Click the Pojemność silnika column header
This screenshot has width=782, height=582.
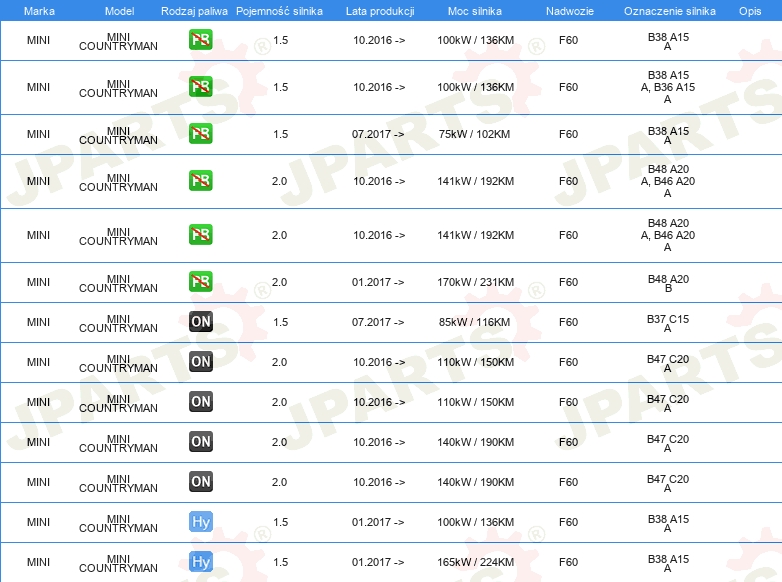tap(279, 11)
